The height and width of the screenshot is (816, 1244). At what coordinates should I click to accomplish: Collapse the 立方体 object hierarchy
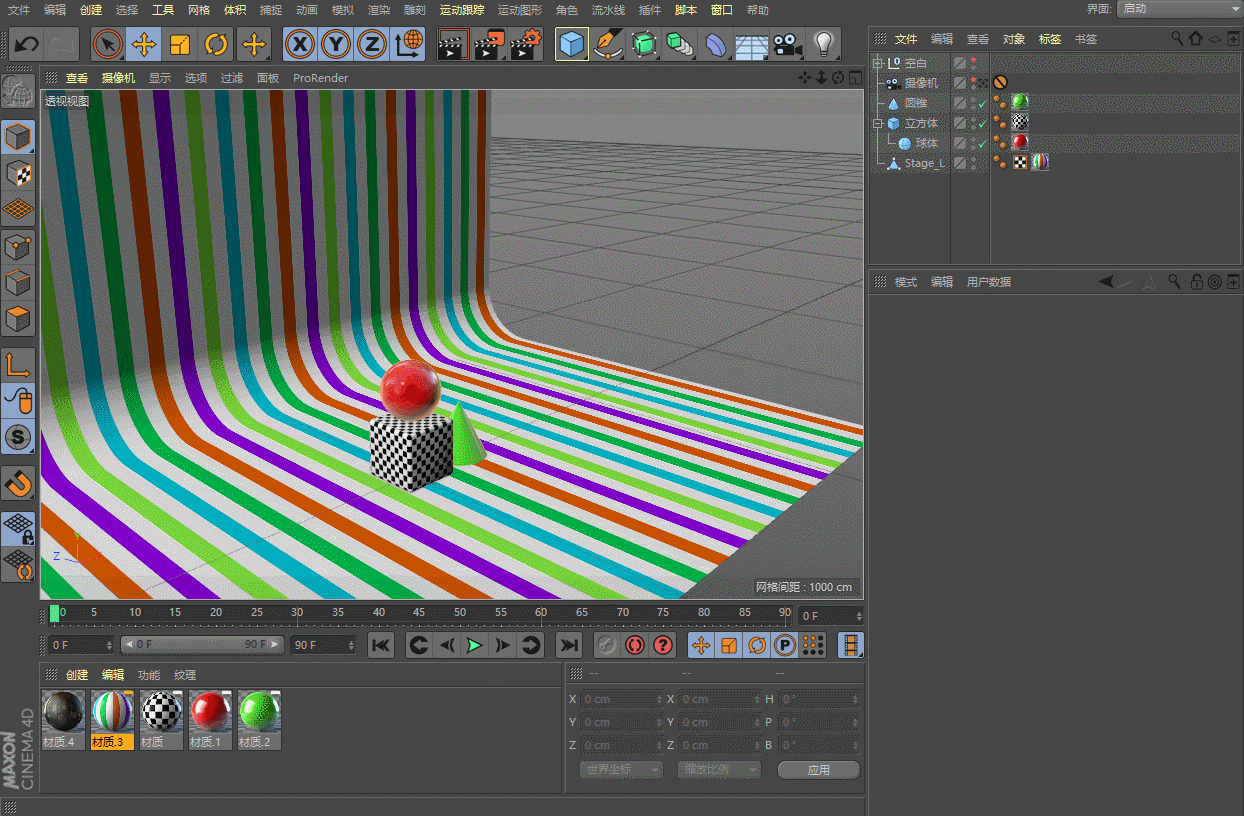(878, 124)
